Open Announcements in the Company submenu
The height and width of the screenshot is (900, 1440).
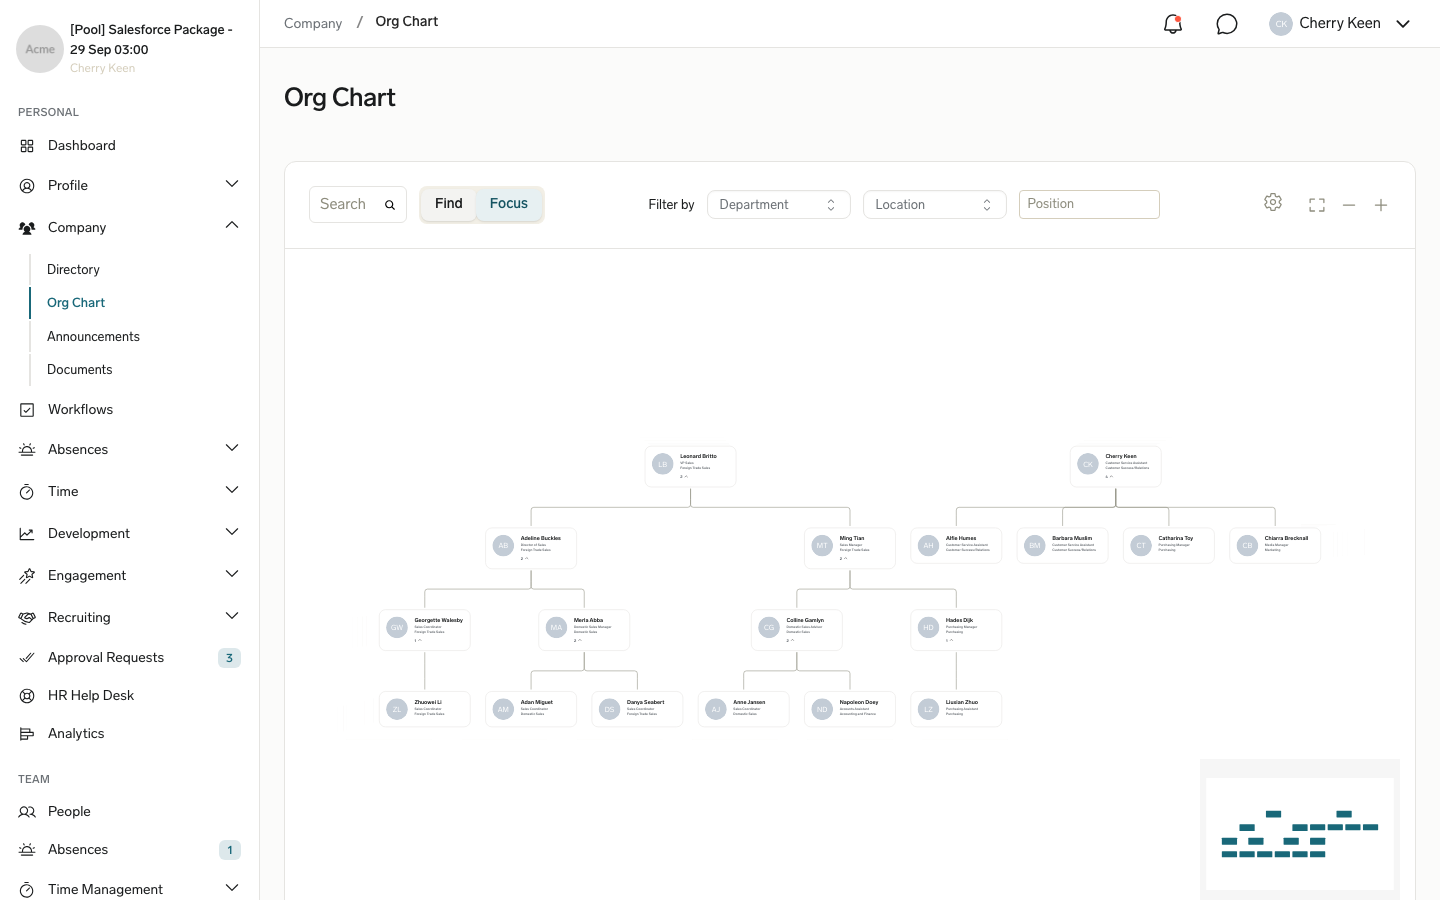pyautogui.click(x=93, y=337)
